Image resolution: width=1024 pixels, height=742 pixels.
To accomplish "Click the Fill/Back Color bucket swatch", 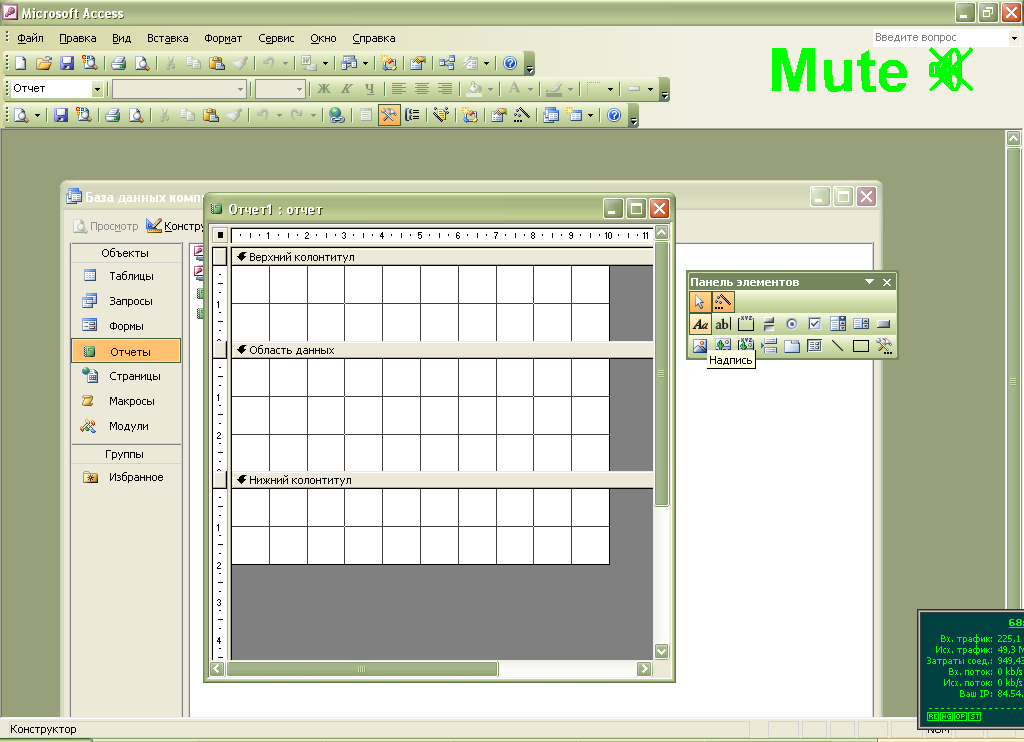I will pos(475,89).
